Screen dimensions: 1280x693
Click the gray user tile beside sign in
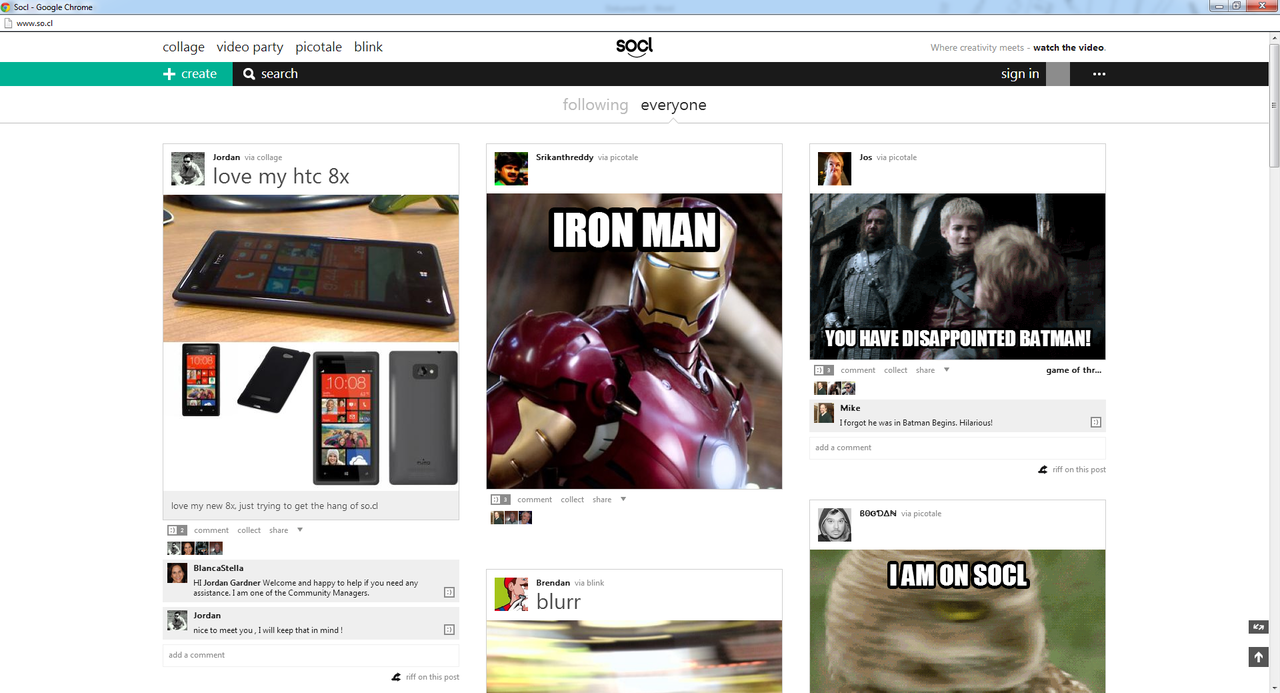[x=1058, y=74]
